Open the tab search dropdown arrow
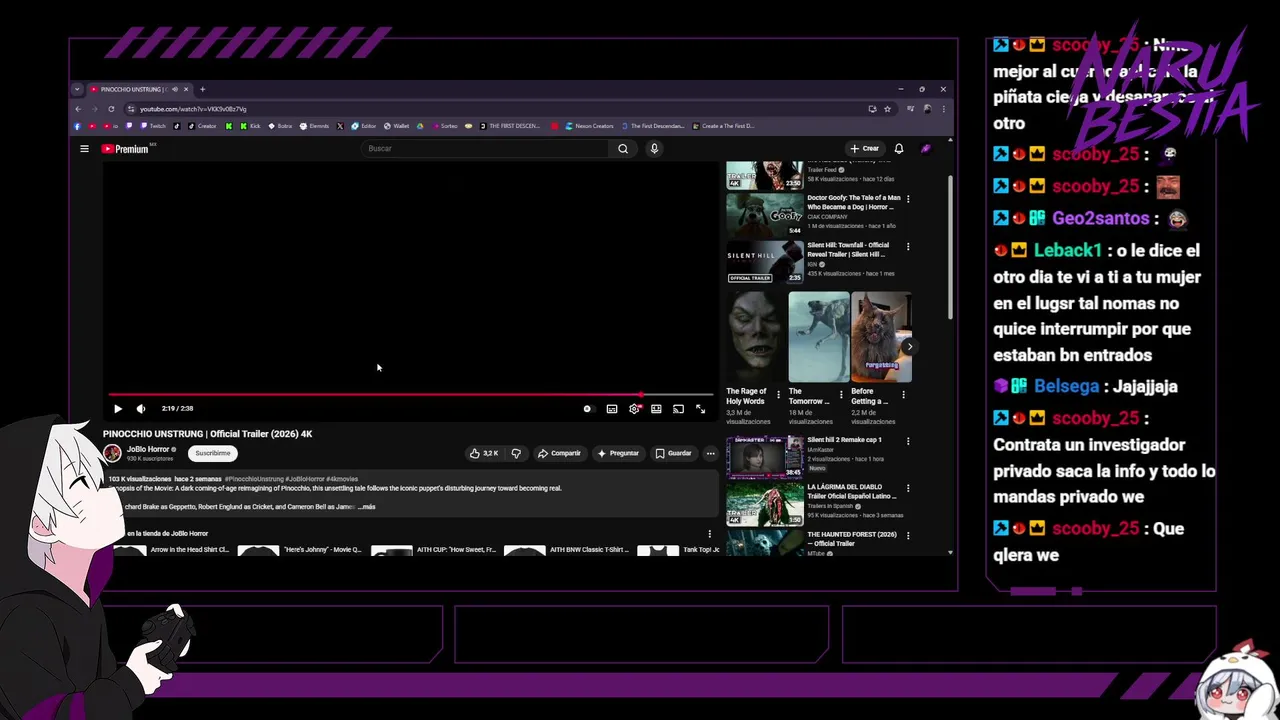 (77, 89)
